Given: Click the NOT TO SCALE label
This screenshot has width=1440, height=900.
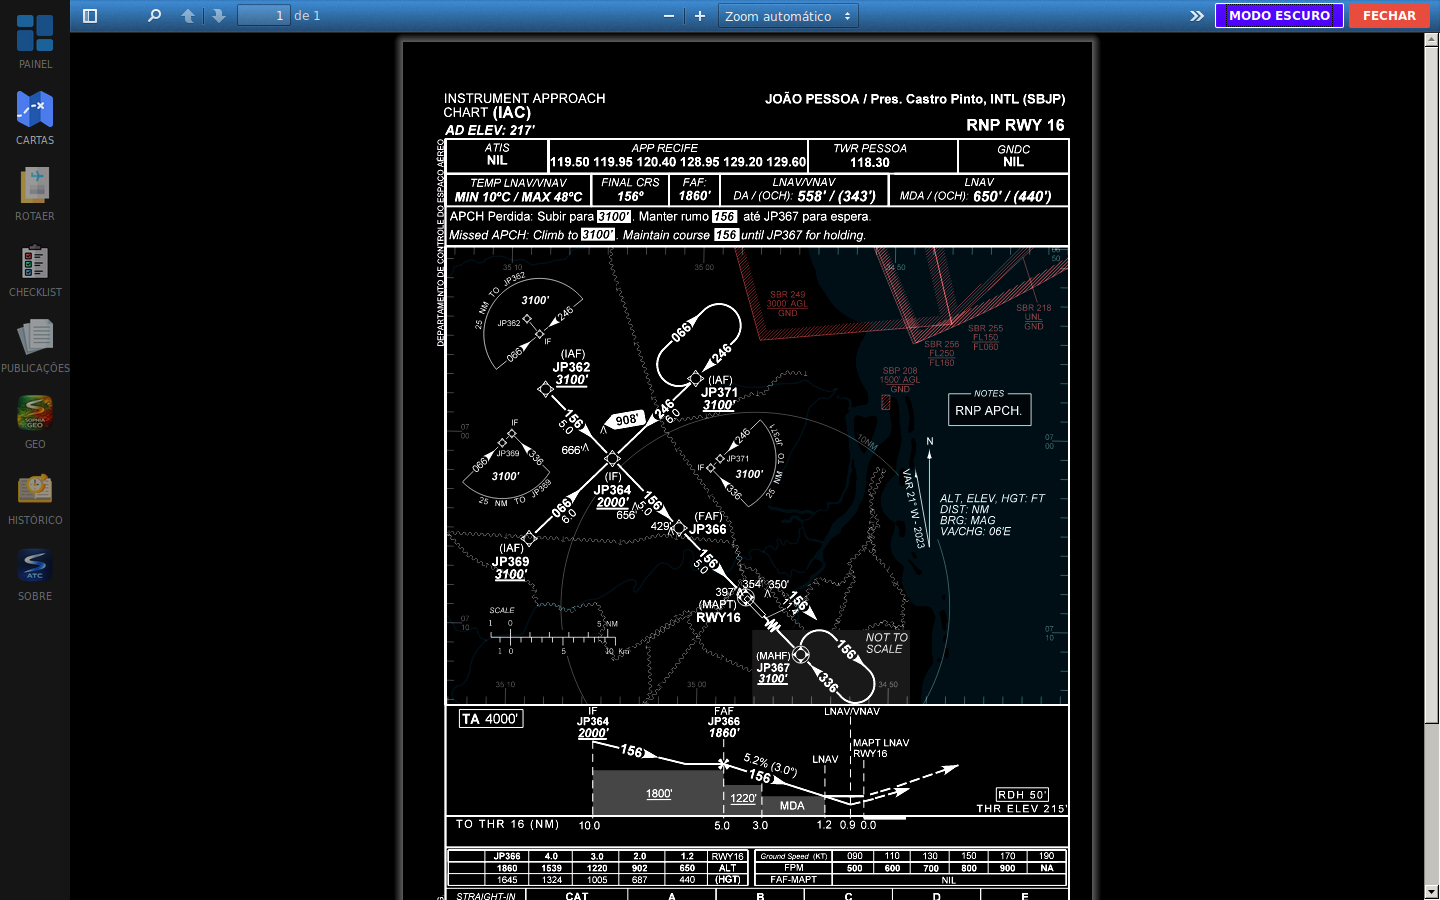Looking at the screenshot, I should pos(886,643).
